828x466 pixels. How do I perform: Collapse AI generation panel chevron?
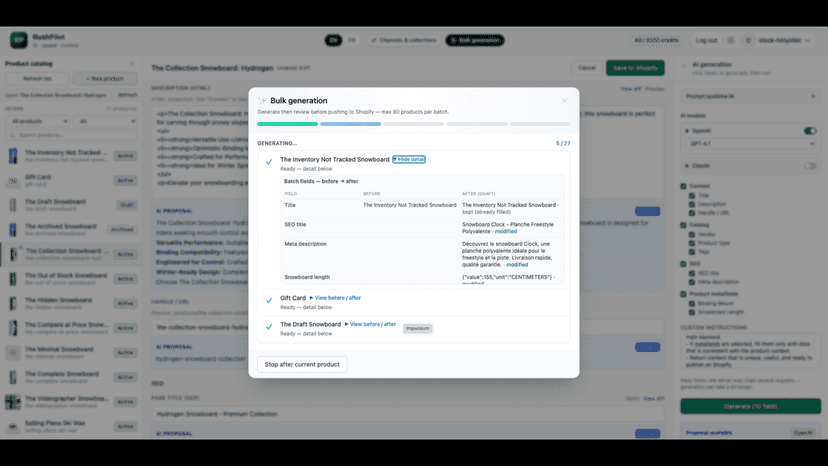coord(684,67)
